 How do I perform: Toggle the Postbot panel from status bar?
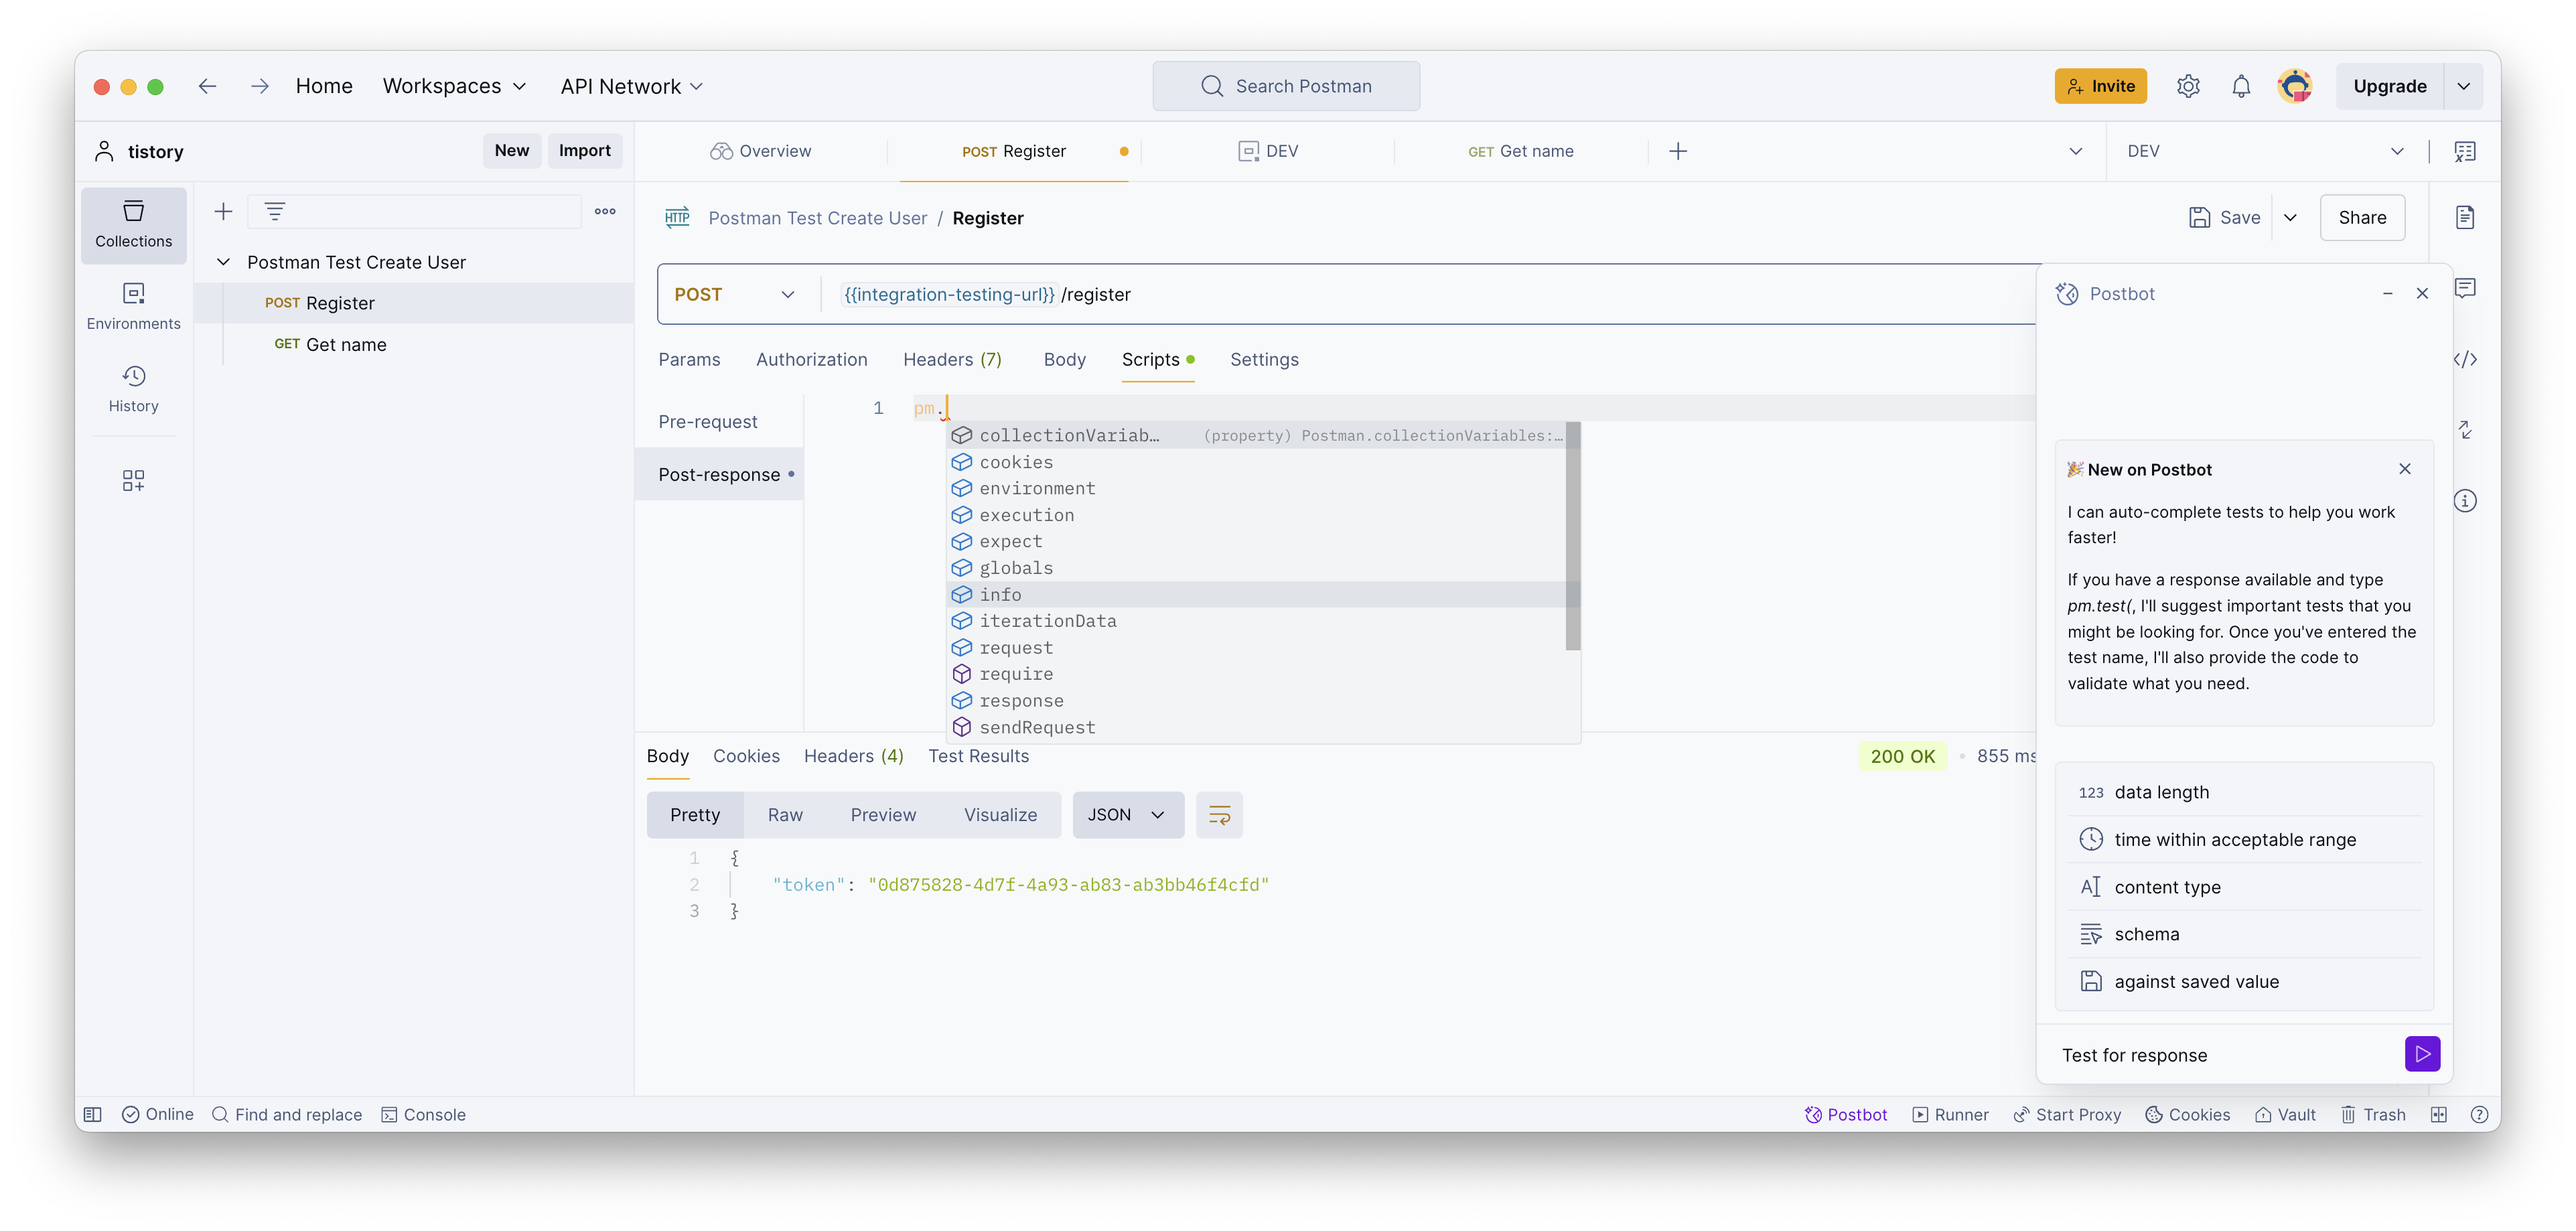point(1846,1114)
